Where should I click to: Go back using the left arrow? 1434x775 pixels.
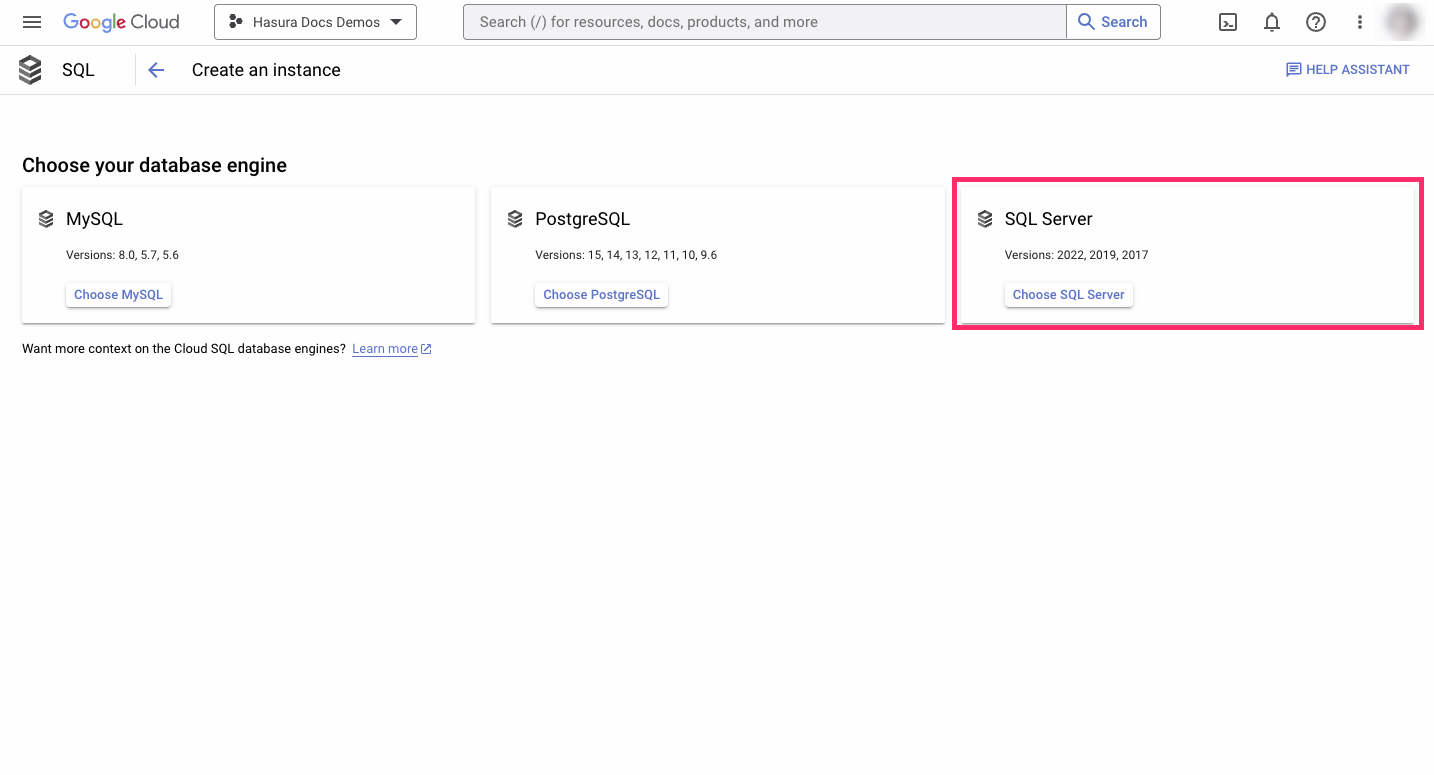click(x=156, y=70)
